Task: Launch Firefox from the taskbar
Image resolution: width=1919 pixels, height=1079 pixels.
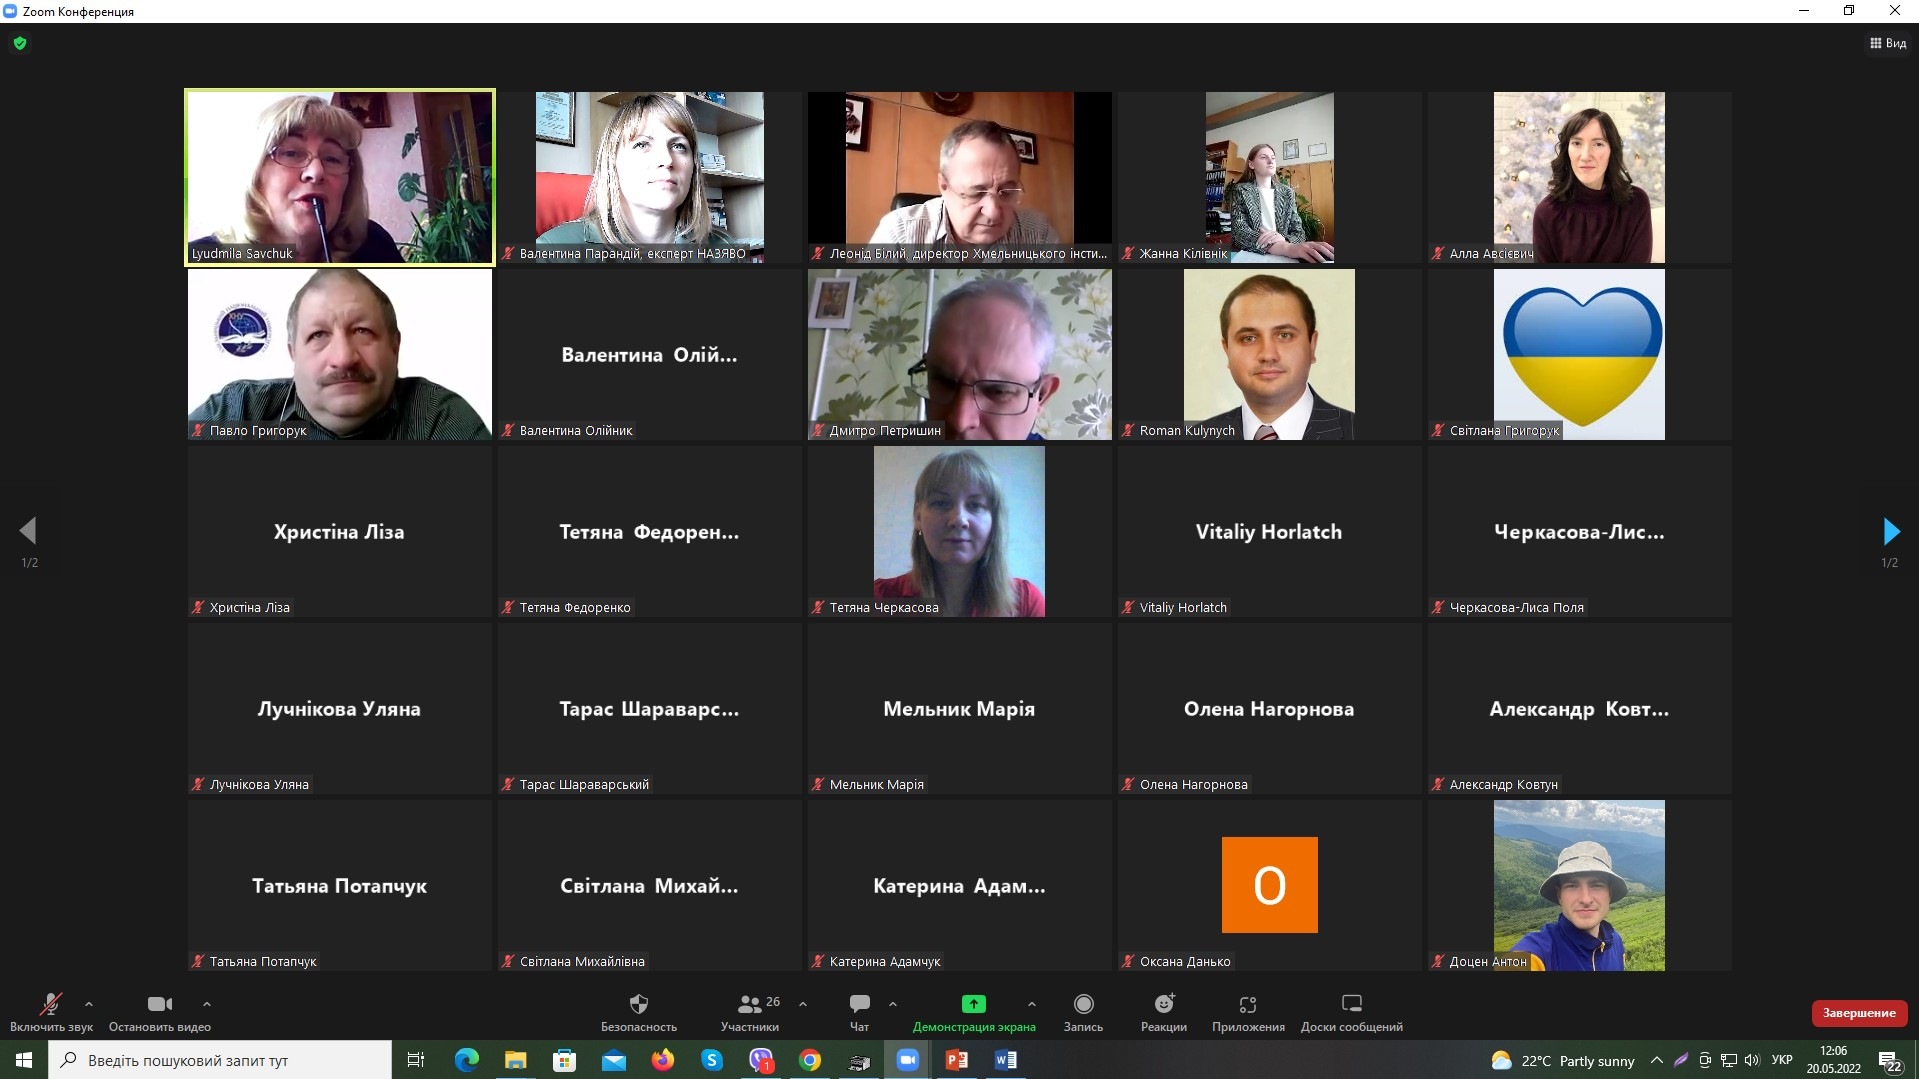Action: tap(662, 1060)
